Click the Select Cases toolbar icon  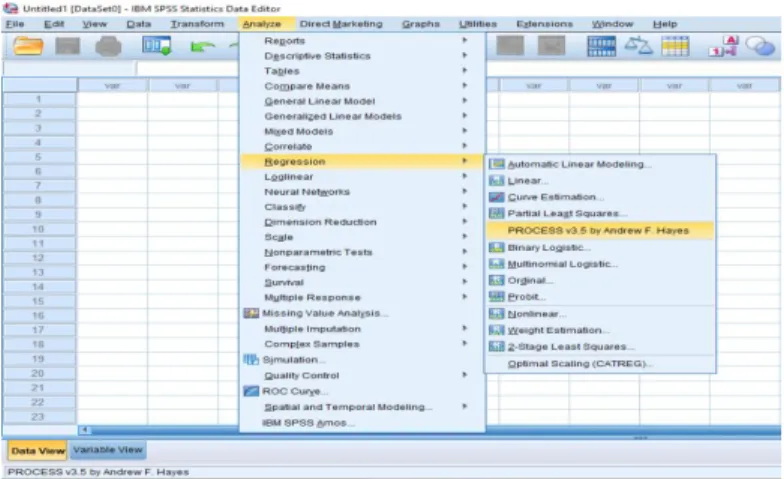coord(675,46)
